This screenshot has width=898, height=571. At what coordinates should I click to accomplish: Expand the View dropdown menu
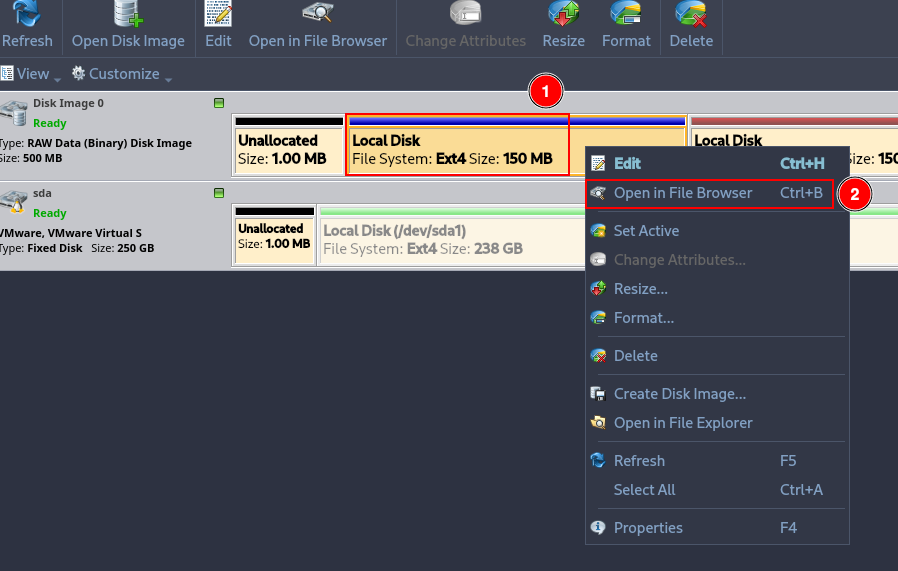(31, 74)
